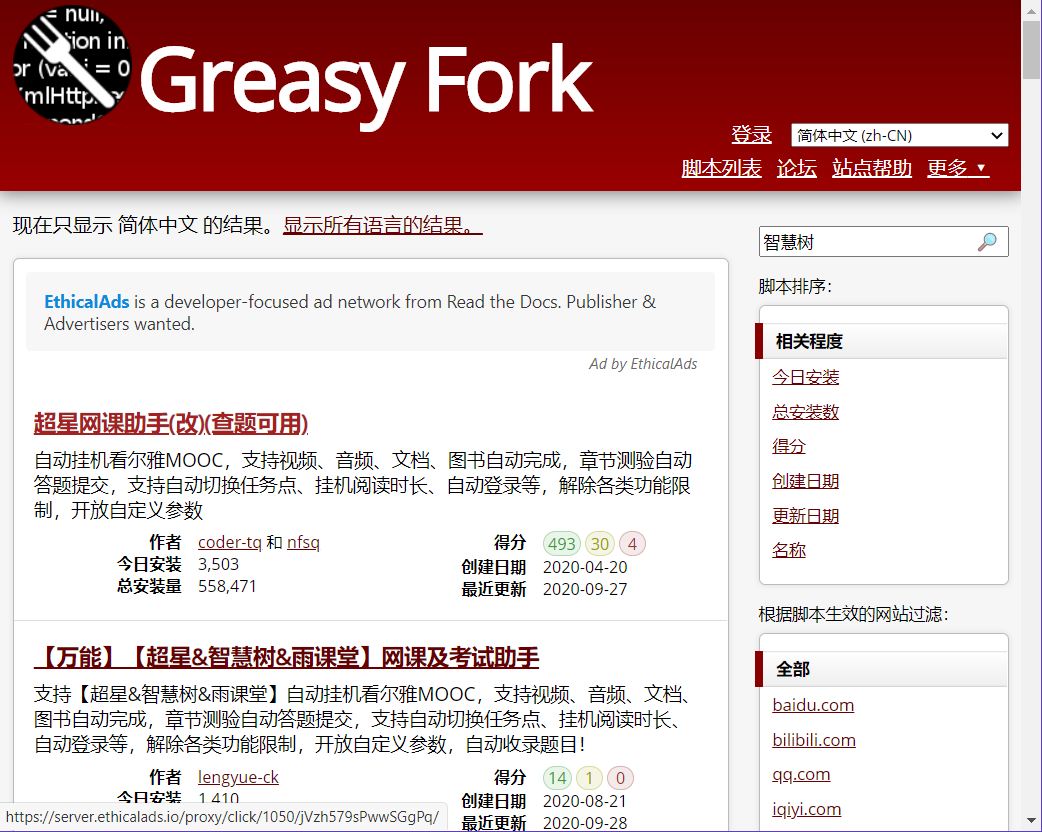Screen dimensions: 1042x832
Task: Click the update date 2020-09-27
Action: [585, 589]
